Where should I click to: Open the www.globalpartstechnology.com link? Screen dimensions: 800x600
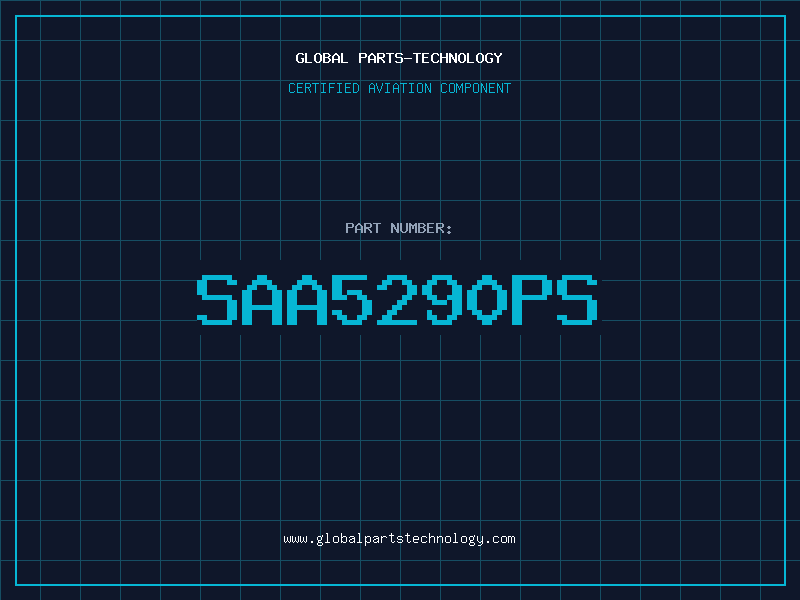tap(399, 539)
